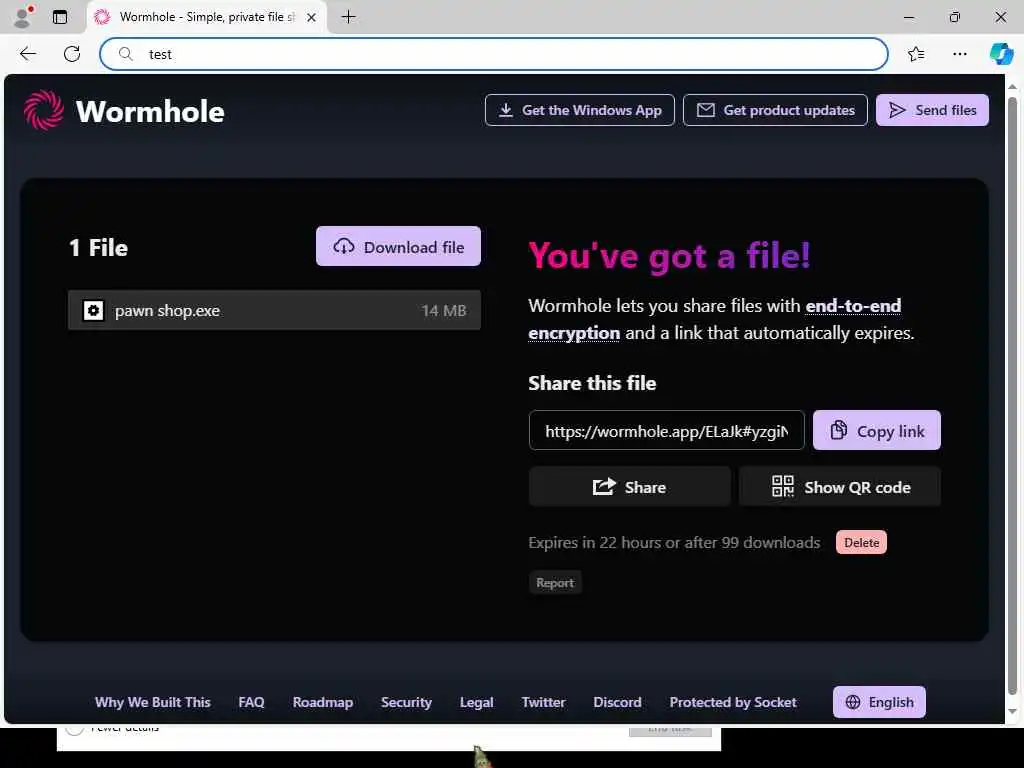Click the exe file gear icon
Screen dimensions: 1024x768
93,310
